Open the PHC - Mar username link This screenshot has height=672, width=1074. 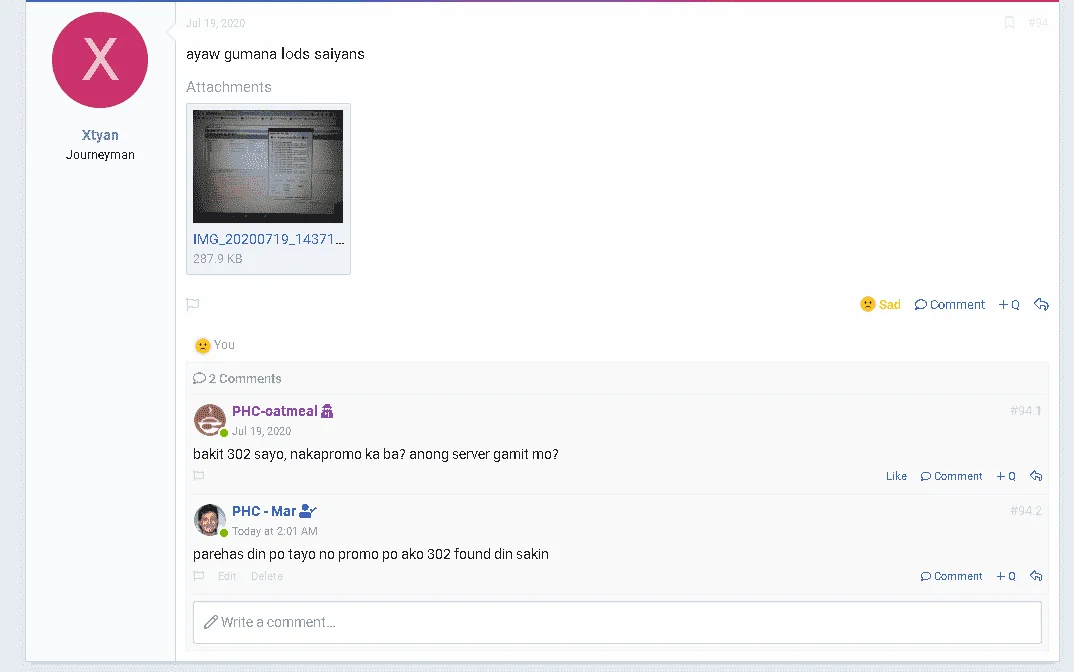(x=264, y=511)
